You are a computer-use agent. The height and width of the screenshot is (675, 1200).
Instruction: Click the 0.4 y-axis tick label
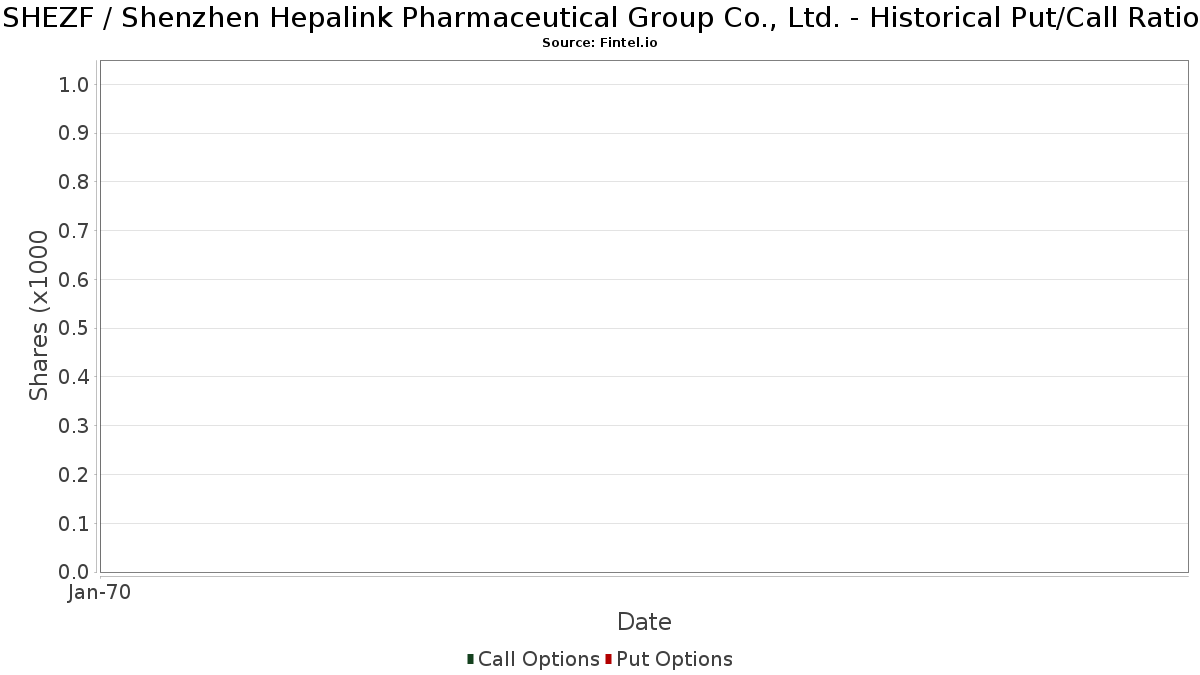[x=75, y=377]
